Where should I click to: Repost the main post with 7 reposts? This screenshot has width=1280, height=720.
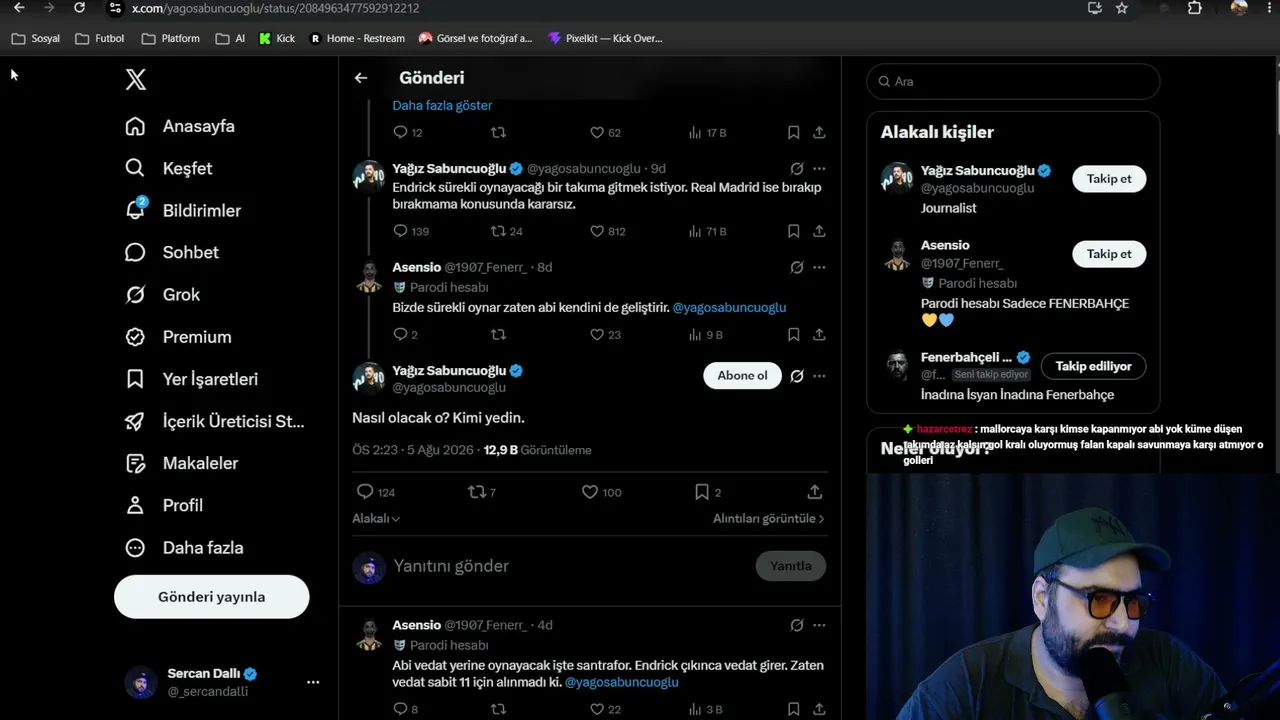click(x=477, y=491)
